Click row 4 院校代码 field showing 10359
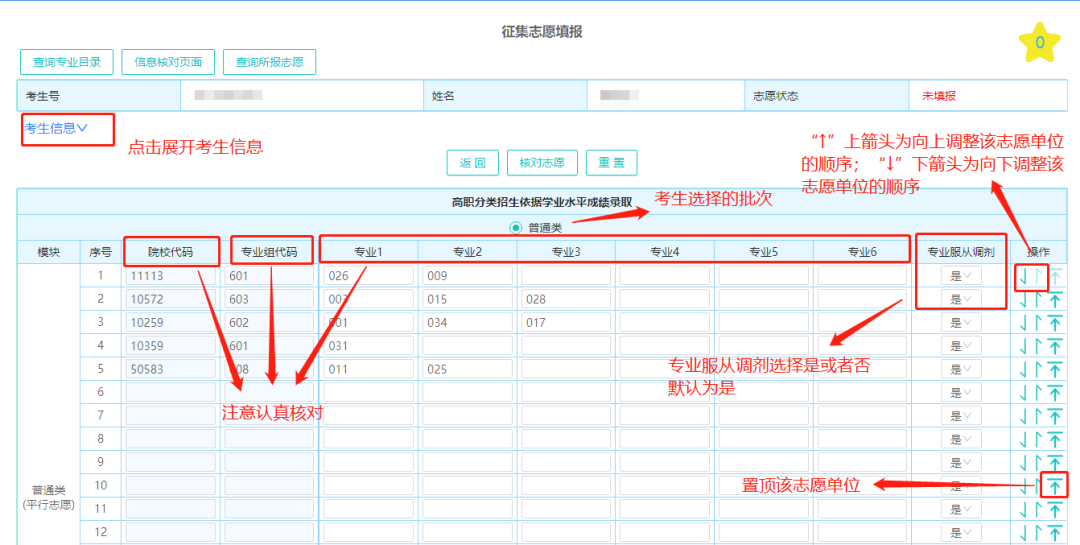 (x=171, y=347)
